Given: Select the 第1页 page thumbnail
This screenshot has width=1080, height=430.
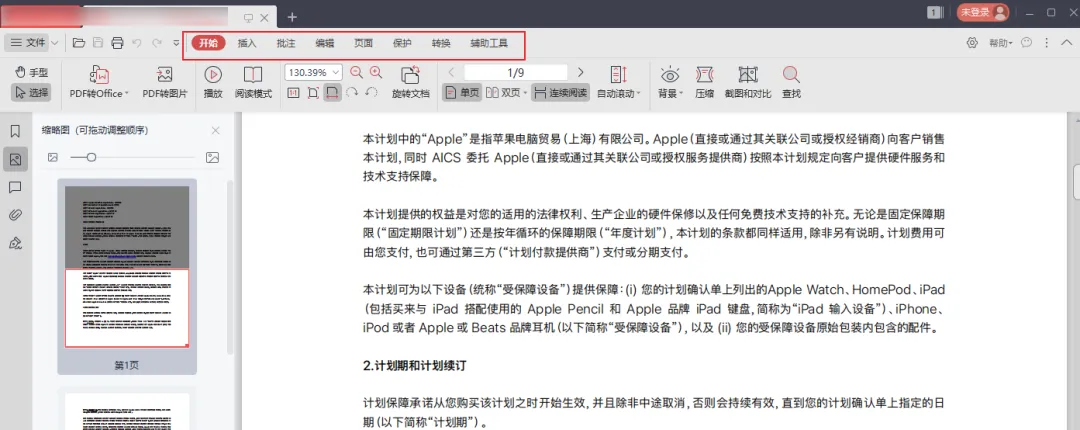Looking at the screenshot, I should [127, 276].
